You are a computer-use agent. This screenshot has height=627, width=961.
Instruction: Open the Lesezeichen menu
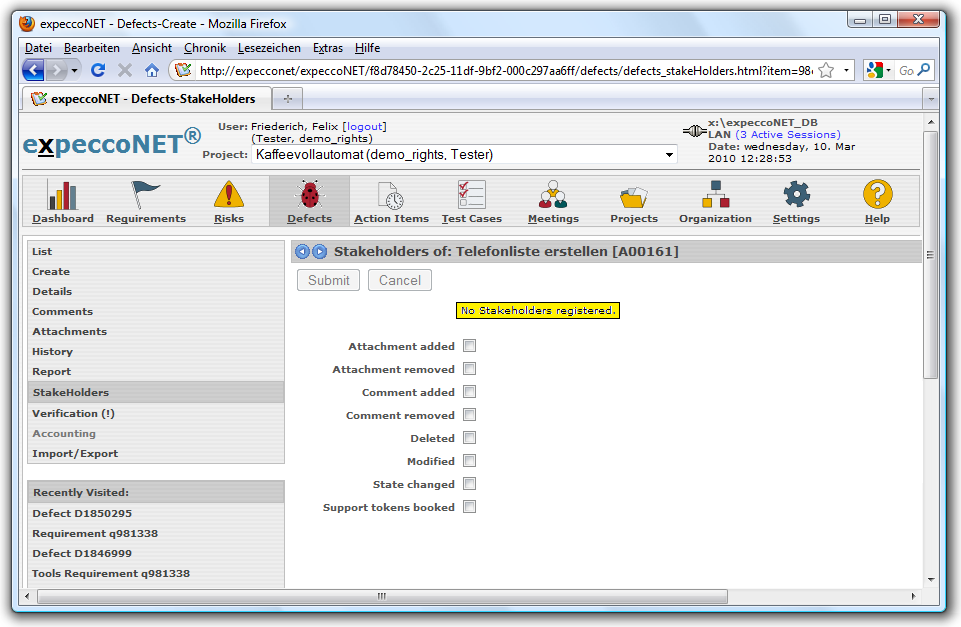(x=269, y=48)
